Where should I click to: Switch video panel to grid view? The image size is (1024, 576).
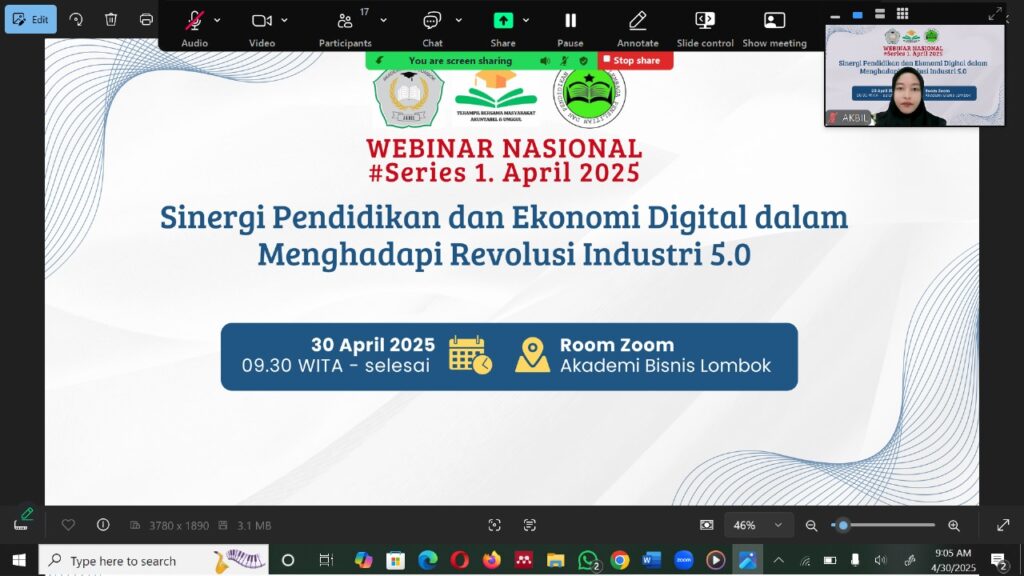coord(903,14)
